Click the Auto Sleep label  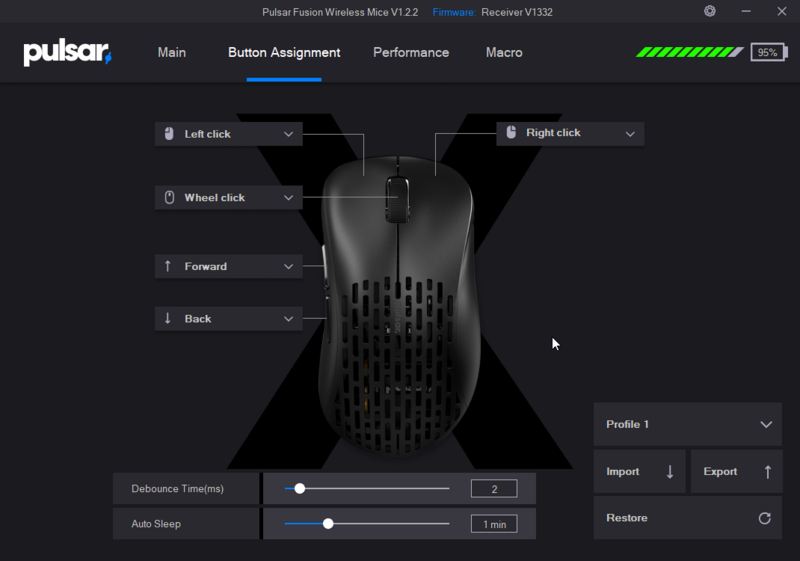click(156, 524)
